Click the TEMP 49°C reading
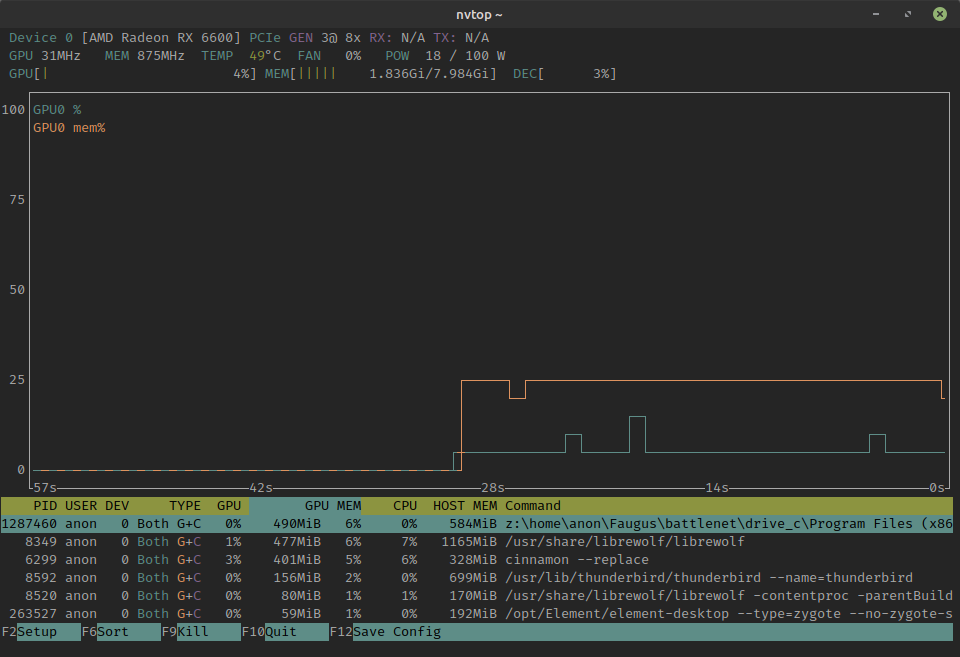Screen dimensions: 960x657 (x=241, y=56)
